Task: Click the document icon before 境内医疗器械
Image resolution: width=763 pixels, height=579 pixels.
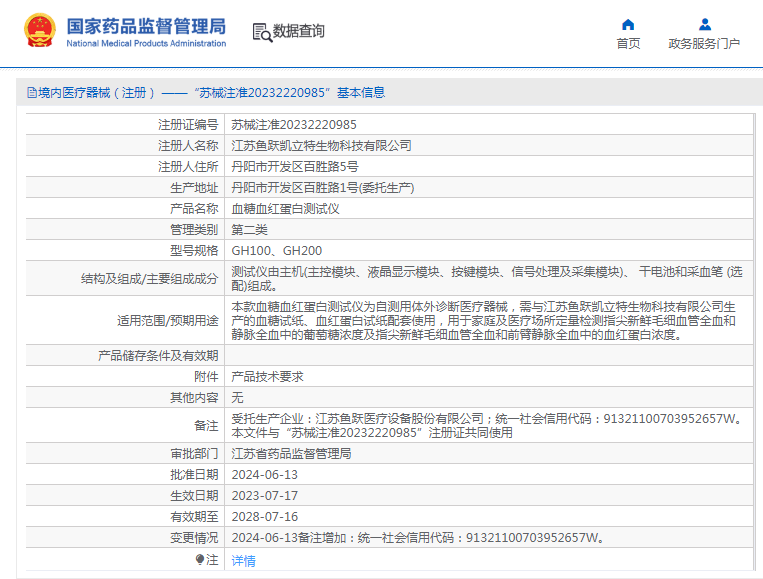Action: (31, 93)
